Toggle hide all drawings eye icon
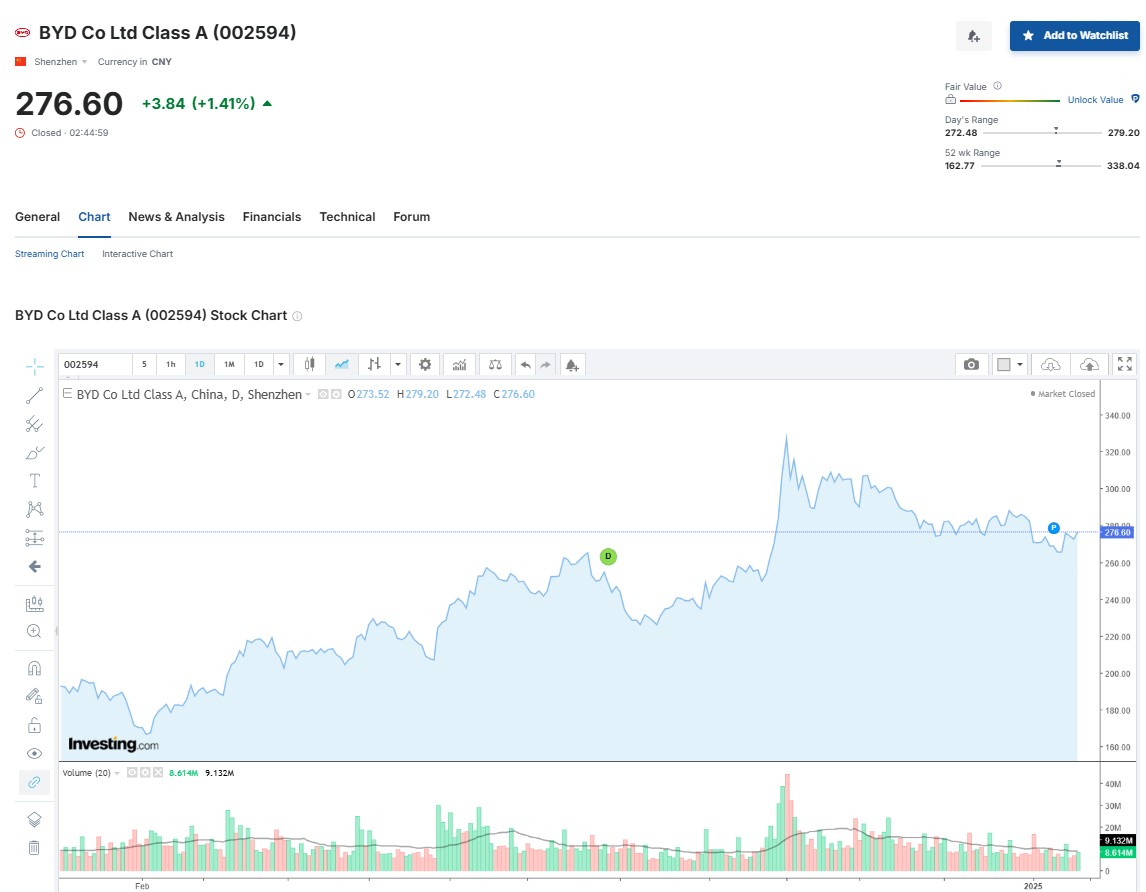 point(34,754)
